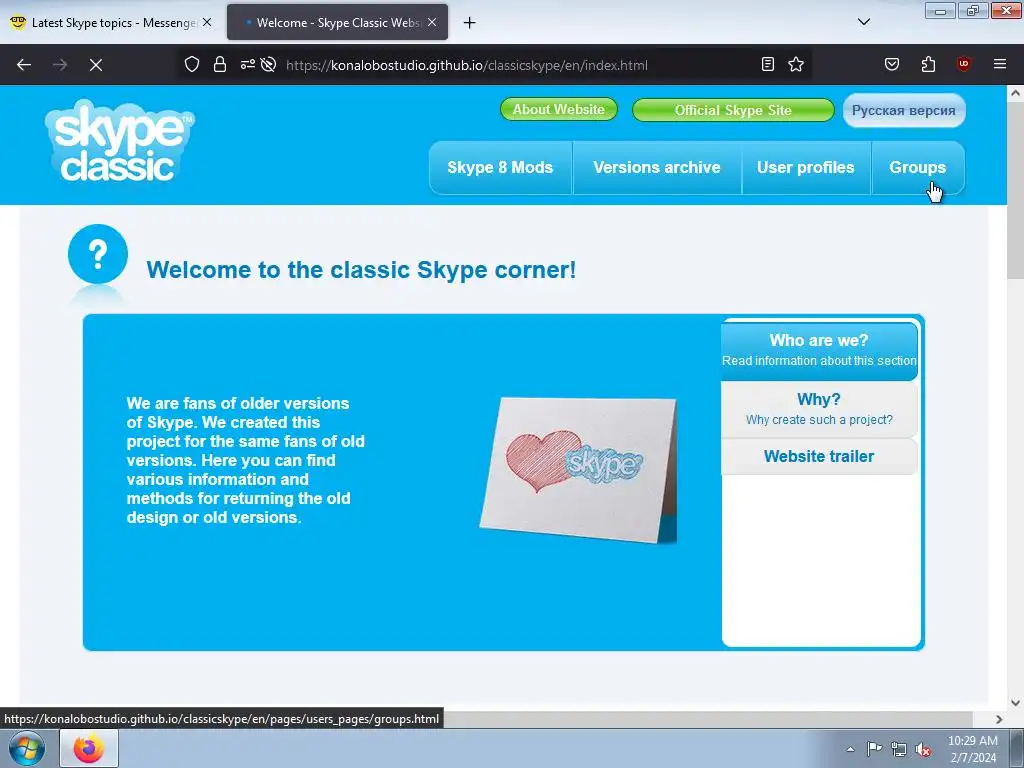Switch to Русская версия language
The image size is (1024, 768).
(x=904, y=110)
